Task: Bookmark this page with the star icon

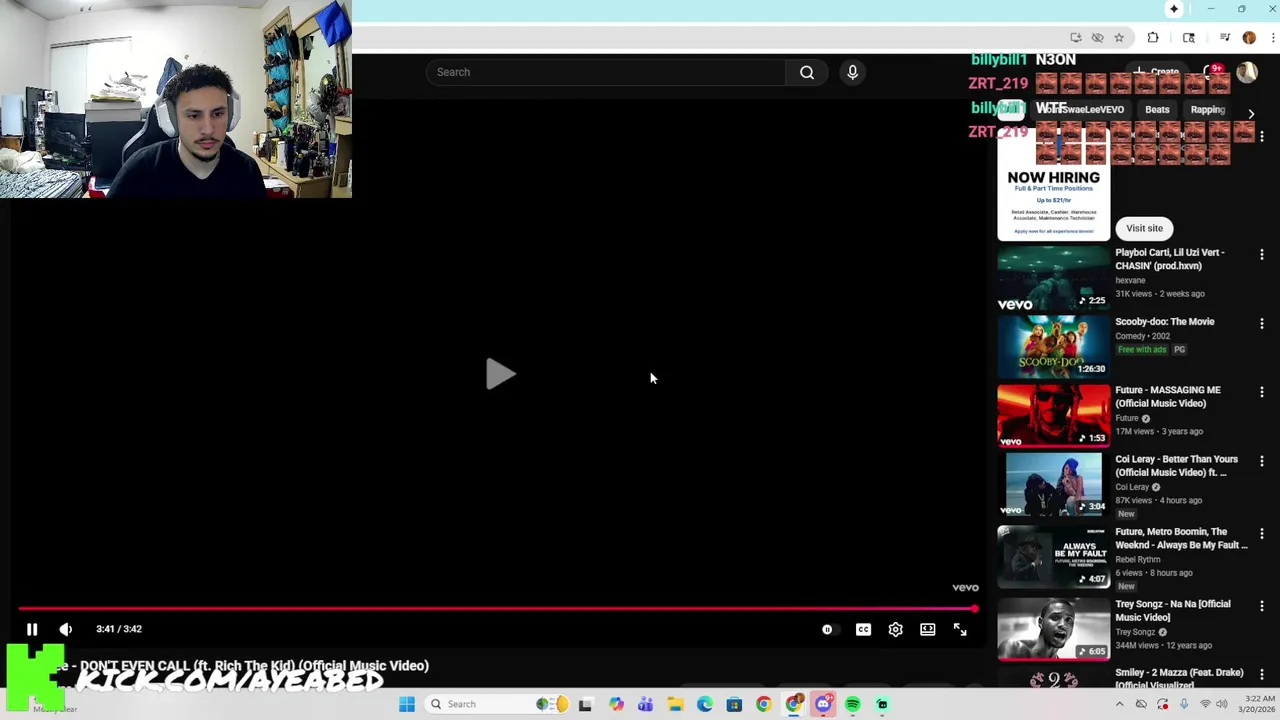Action: [x=1119, y=38]
